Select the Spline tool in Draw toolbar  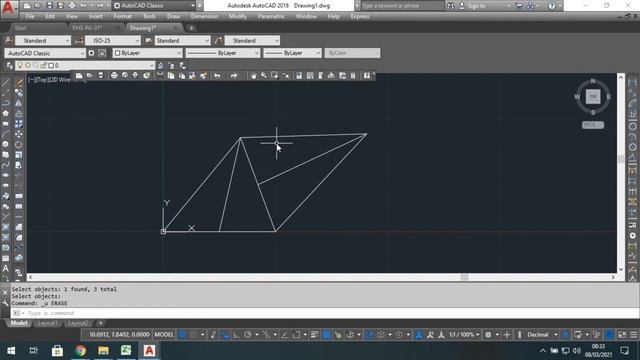[x=5, y=165]
